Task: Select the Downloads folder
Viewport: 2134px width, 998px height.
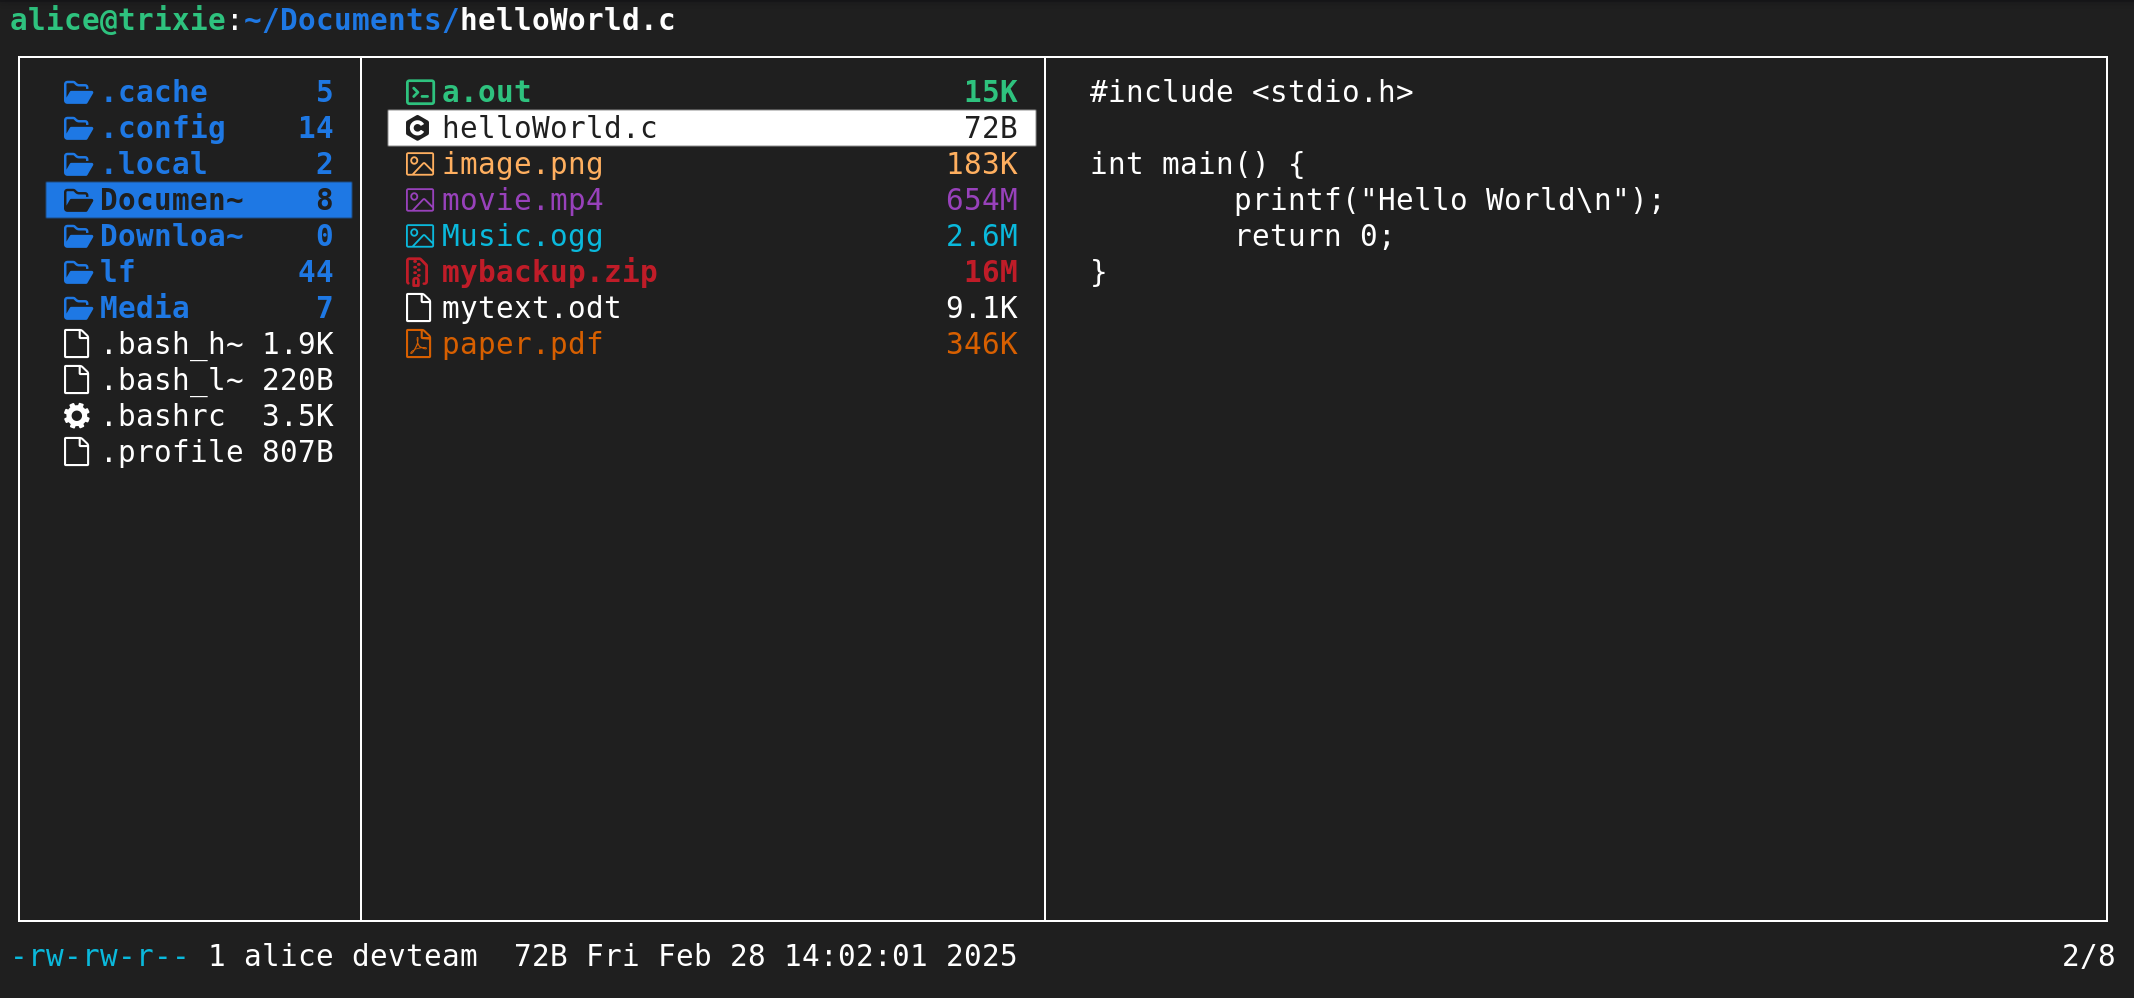Action: pos(170,235)
